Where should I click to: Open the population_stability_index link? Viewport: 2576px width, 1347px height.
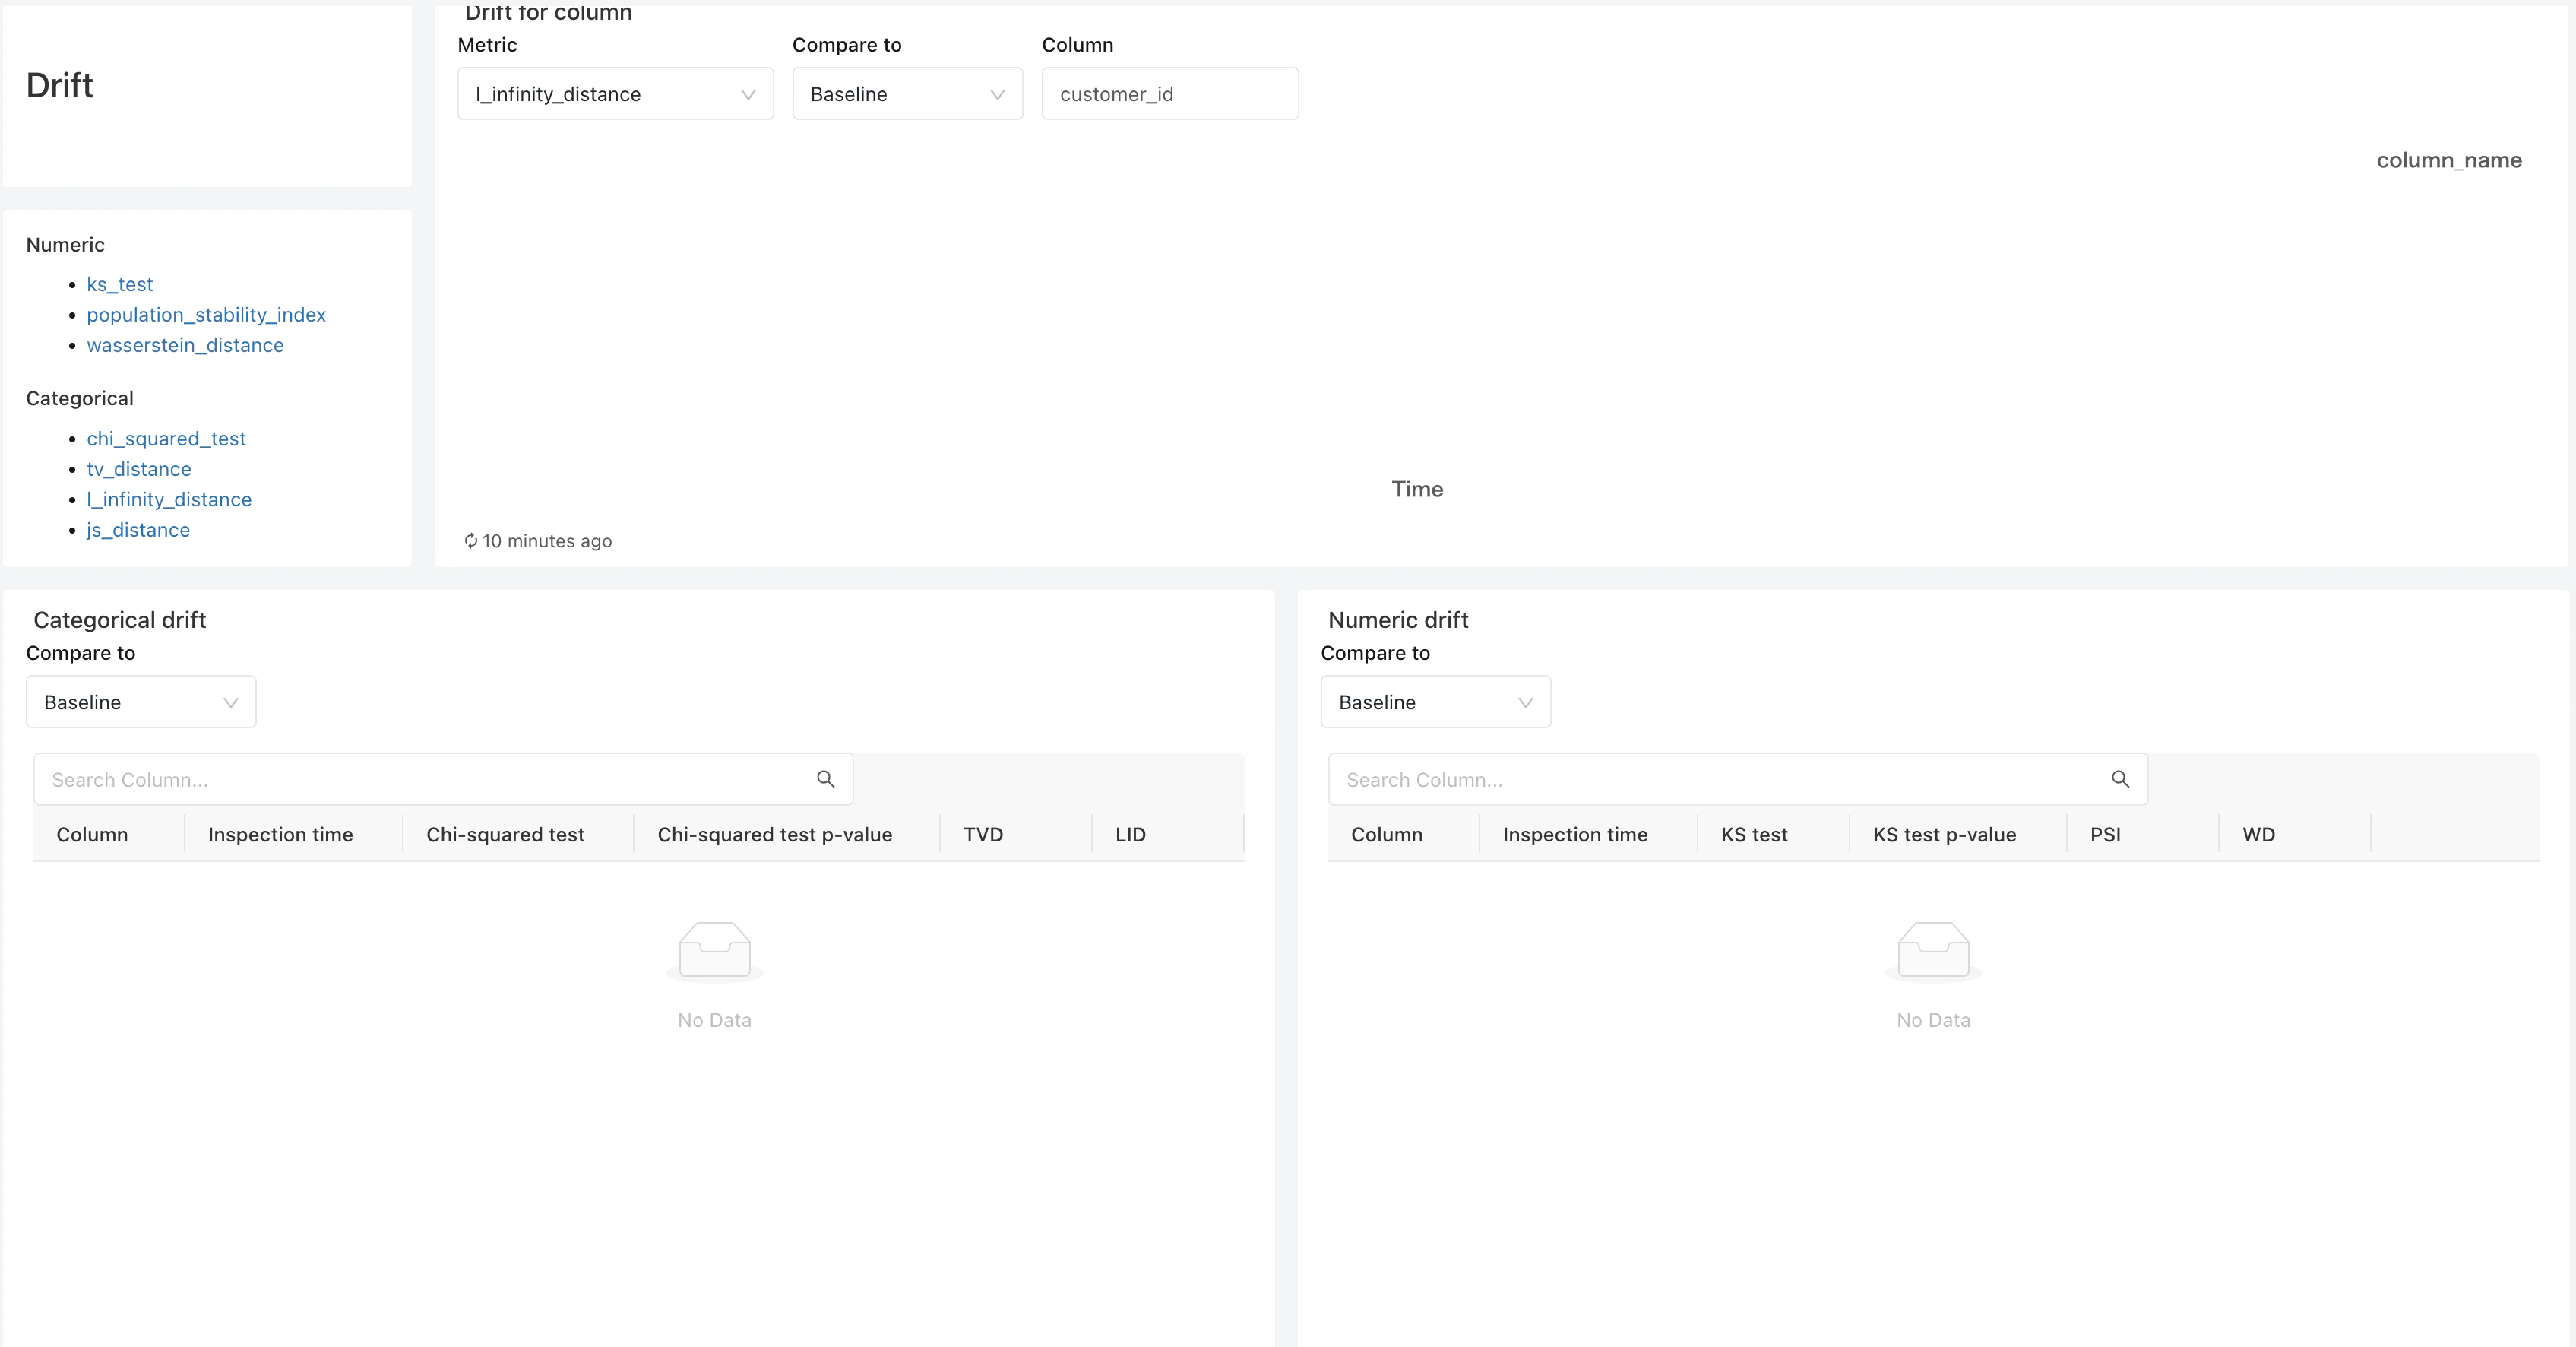click(x=206, y=315)
